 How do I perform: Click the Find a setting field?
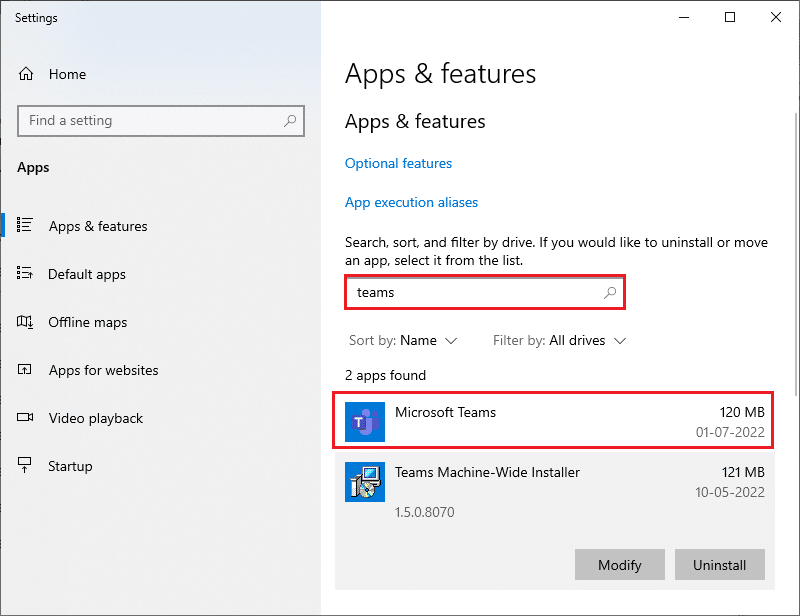tap(161, 121)
